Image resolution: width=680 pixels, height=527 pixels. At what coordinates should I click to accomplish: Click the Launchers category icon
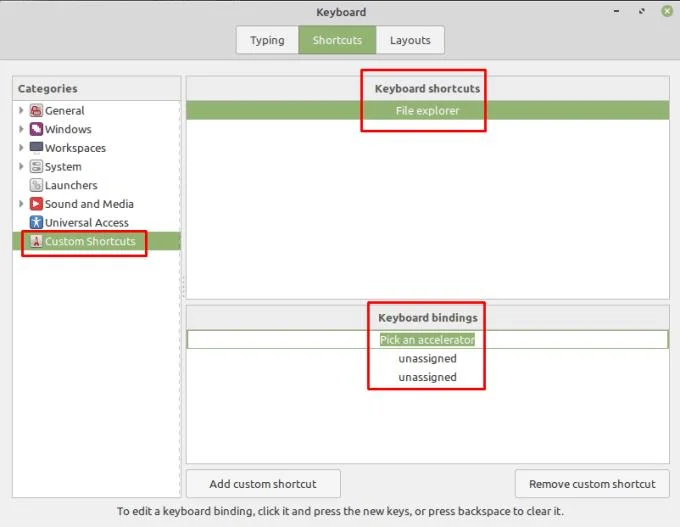pos(36,185)
